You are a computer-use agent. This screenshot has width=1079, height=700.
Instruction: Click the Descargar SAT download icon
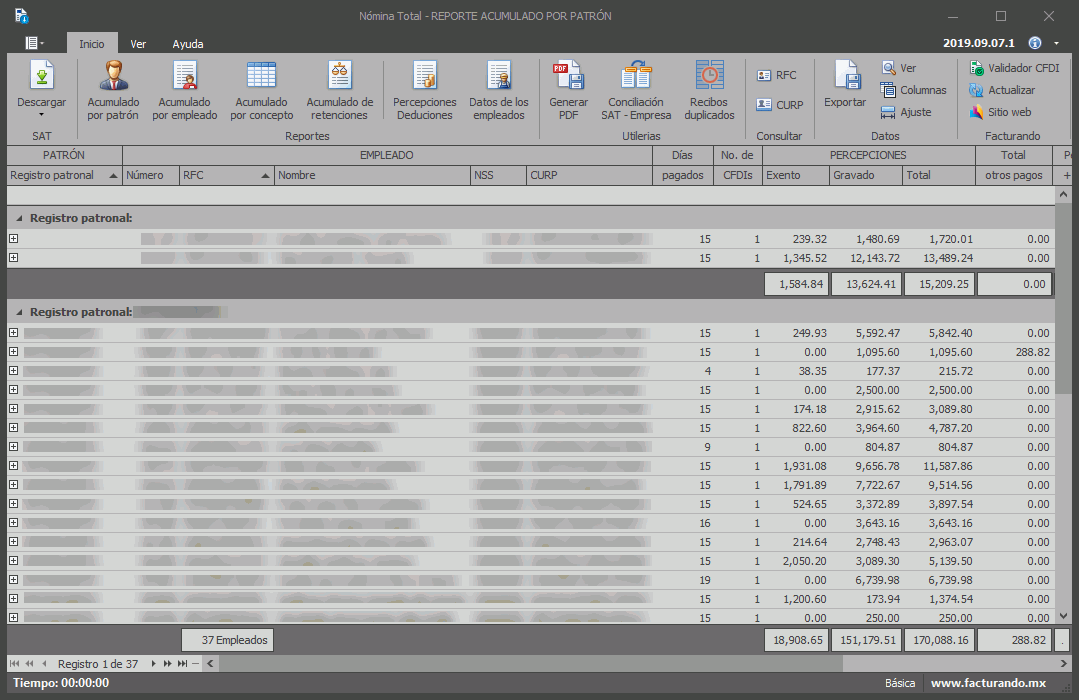pyautogui.click(x=41, y=76)
